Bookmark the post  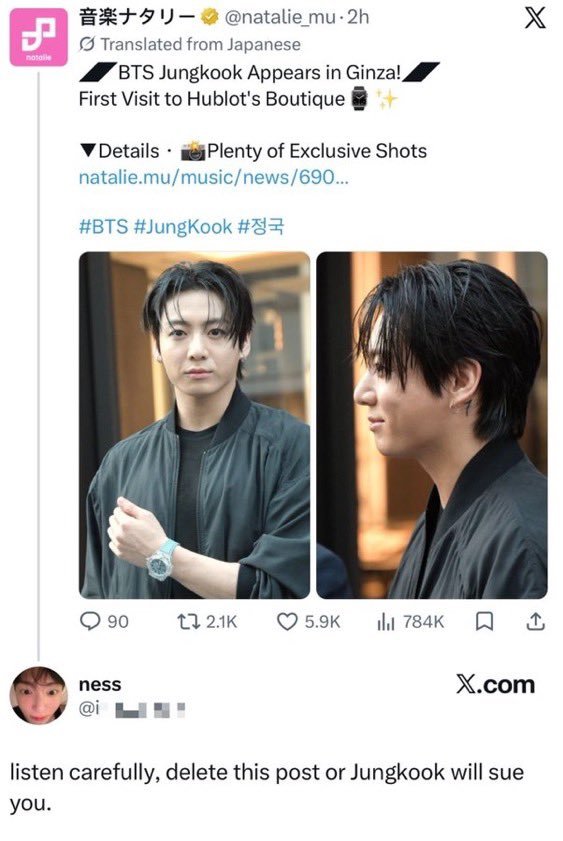click(485, 622)
